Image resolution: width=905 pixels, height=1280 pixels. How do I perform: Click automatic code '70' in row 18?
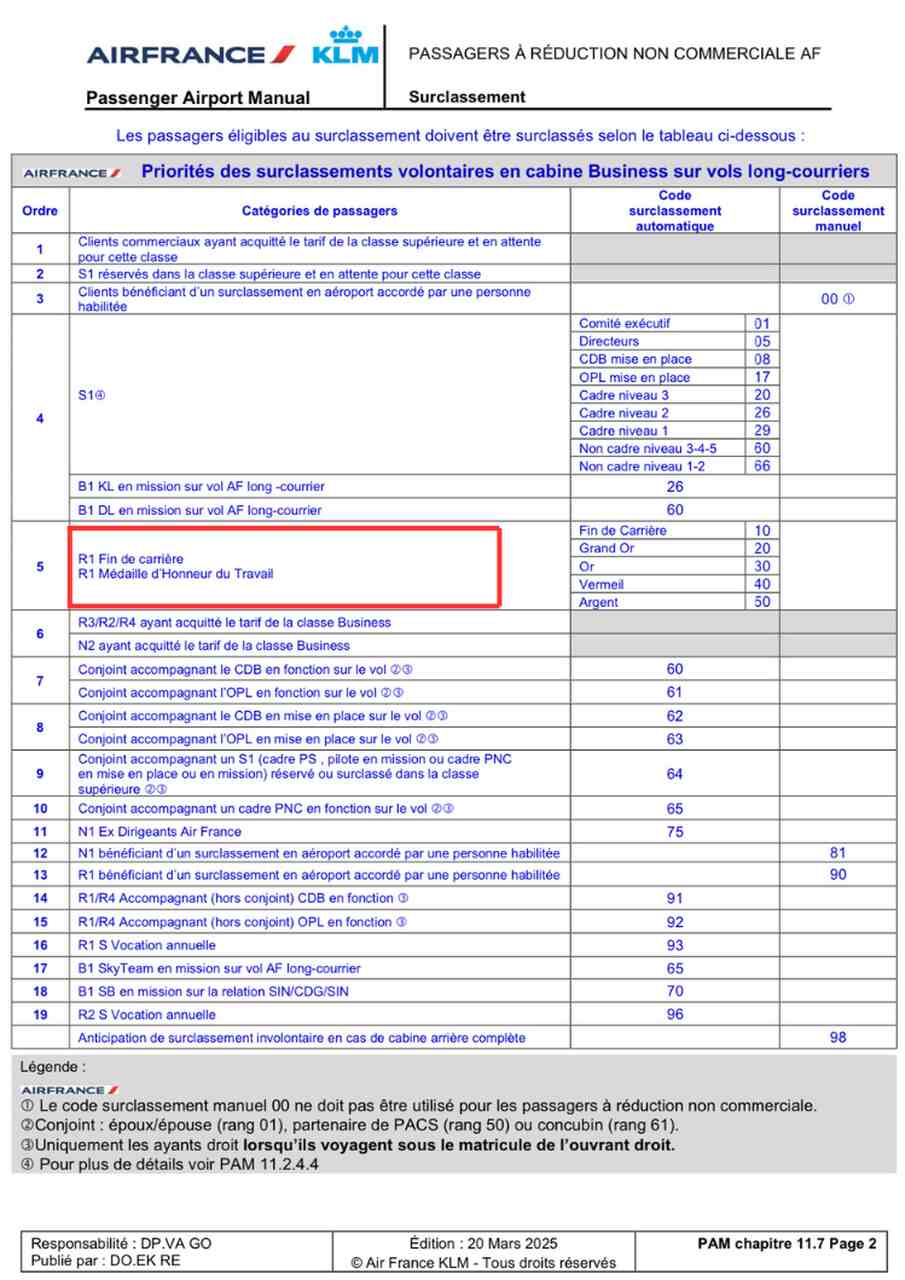point(675,991)
